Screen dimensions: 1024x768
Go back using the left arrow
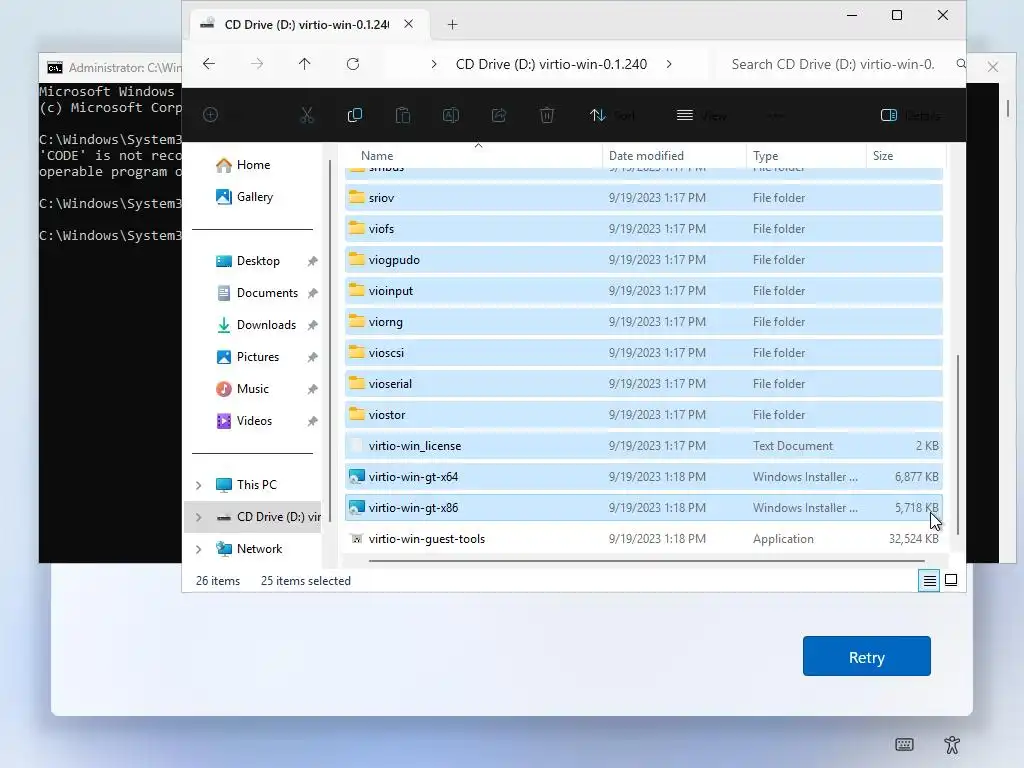209,64
